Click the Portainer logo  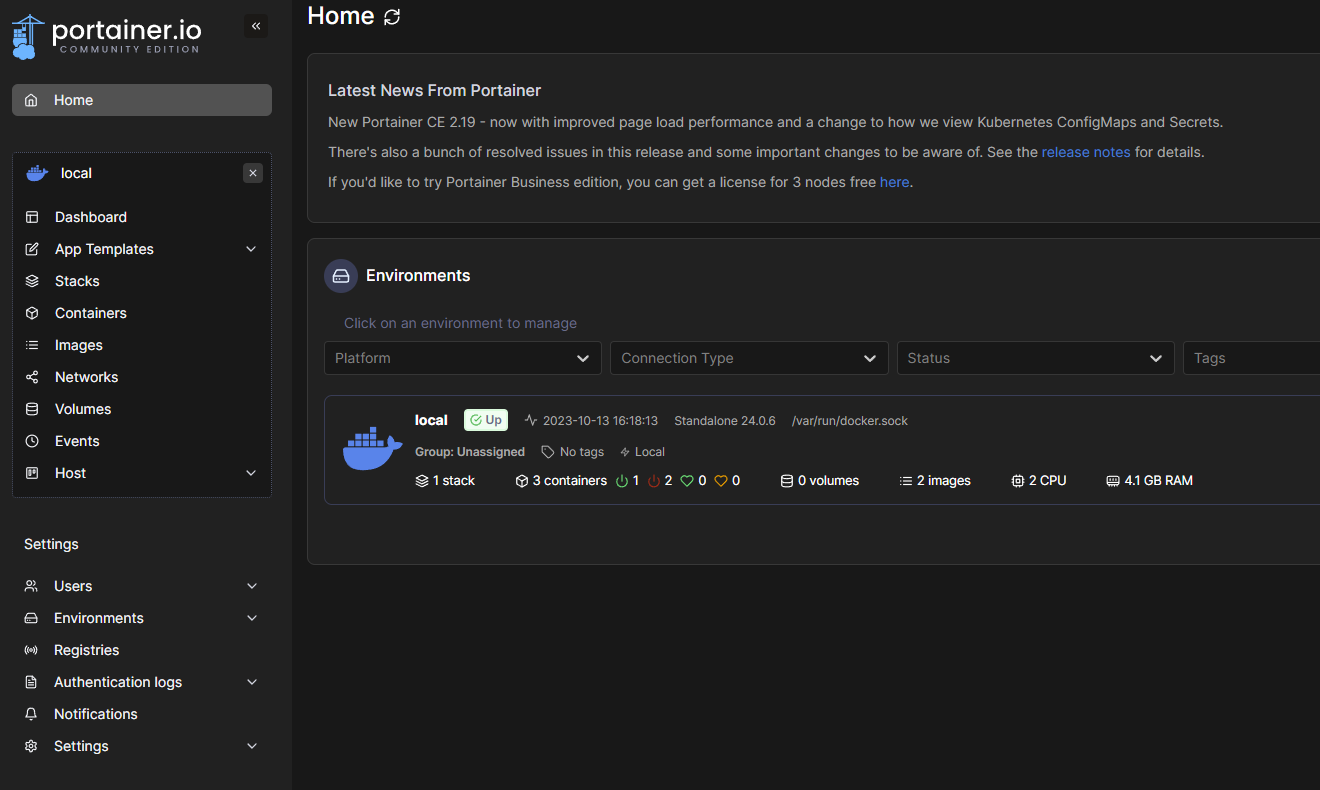click(106, 36)
